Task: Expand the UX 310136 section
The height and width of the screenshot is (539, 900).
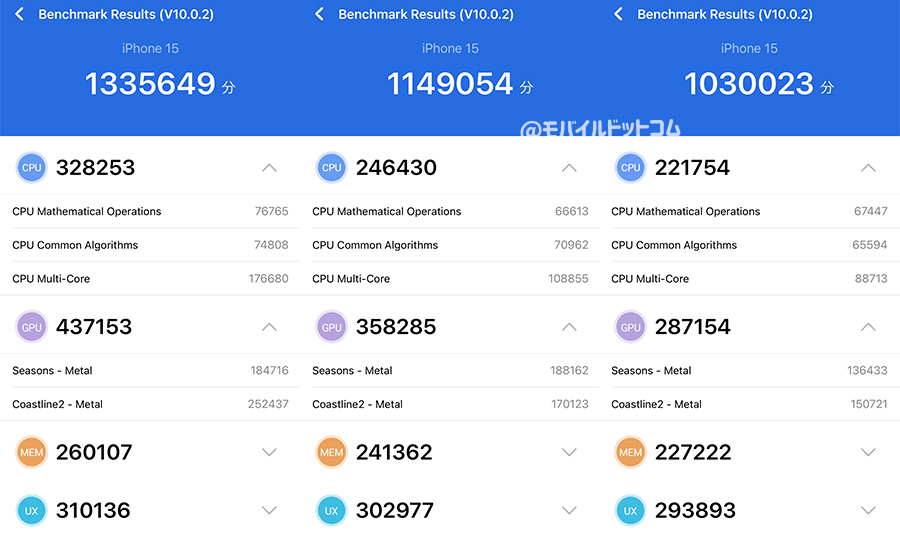Action: (269, 510)
